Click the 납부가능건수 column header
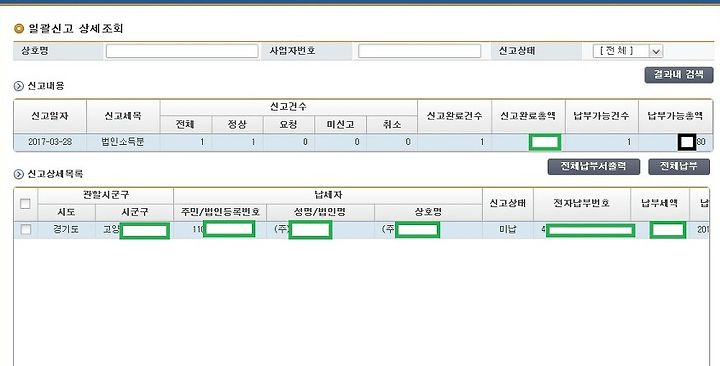Screen dimensions: 720x366 point(601,116)
